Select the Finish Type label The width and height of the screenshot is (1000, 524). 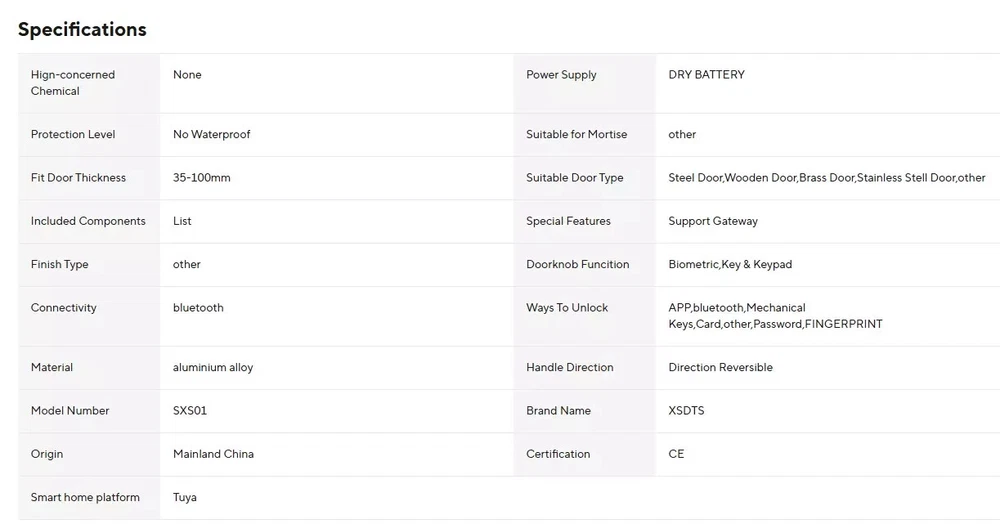[59, 265]
